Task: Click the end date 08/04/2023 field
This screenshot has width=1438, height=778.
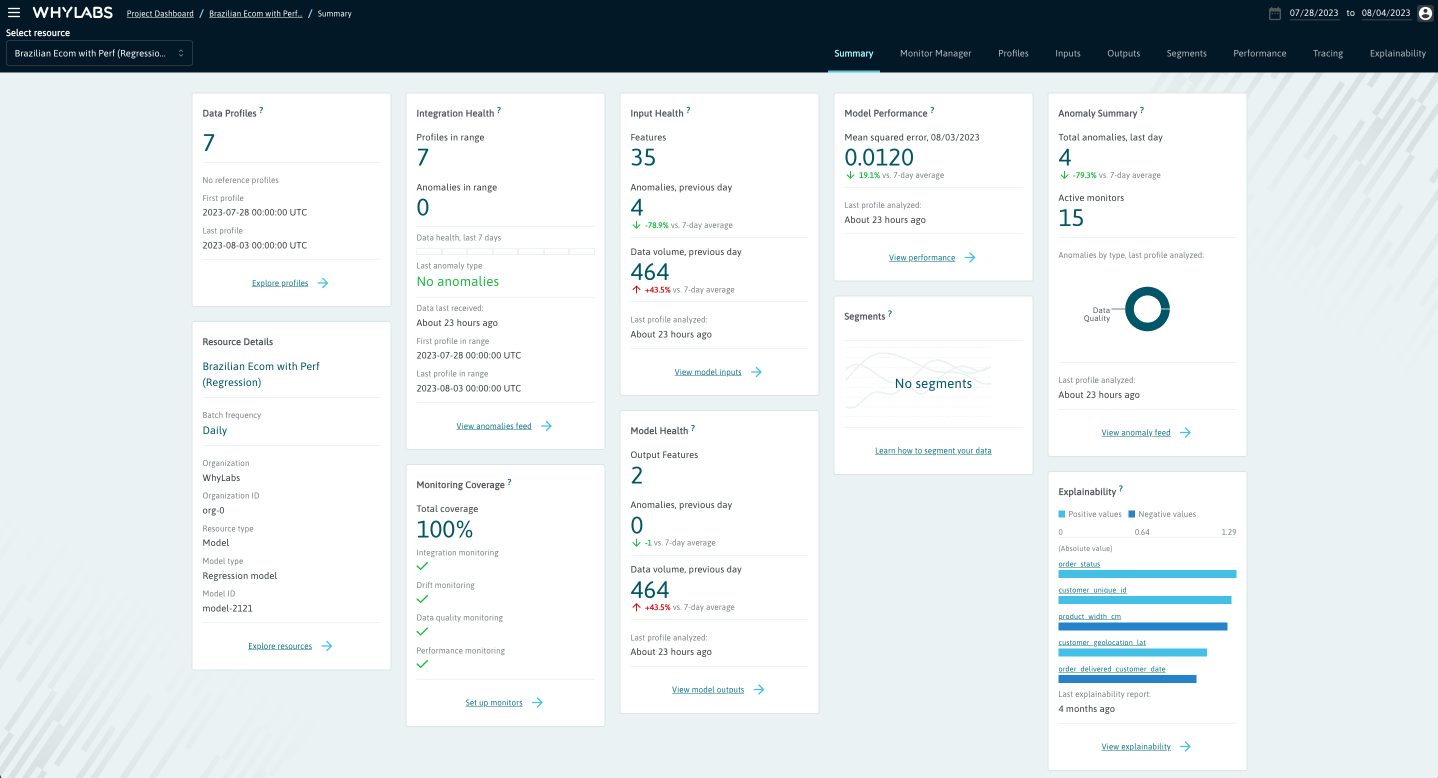Action: pos(1385,13)
